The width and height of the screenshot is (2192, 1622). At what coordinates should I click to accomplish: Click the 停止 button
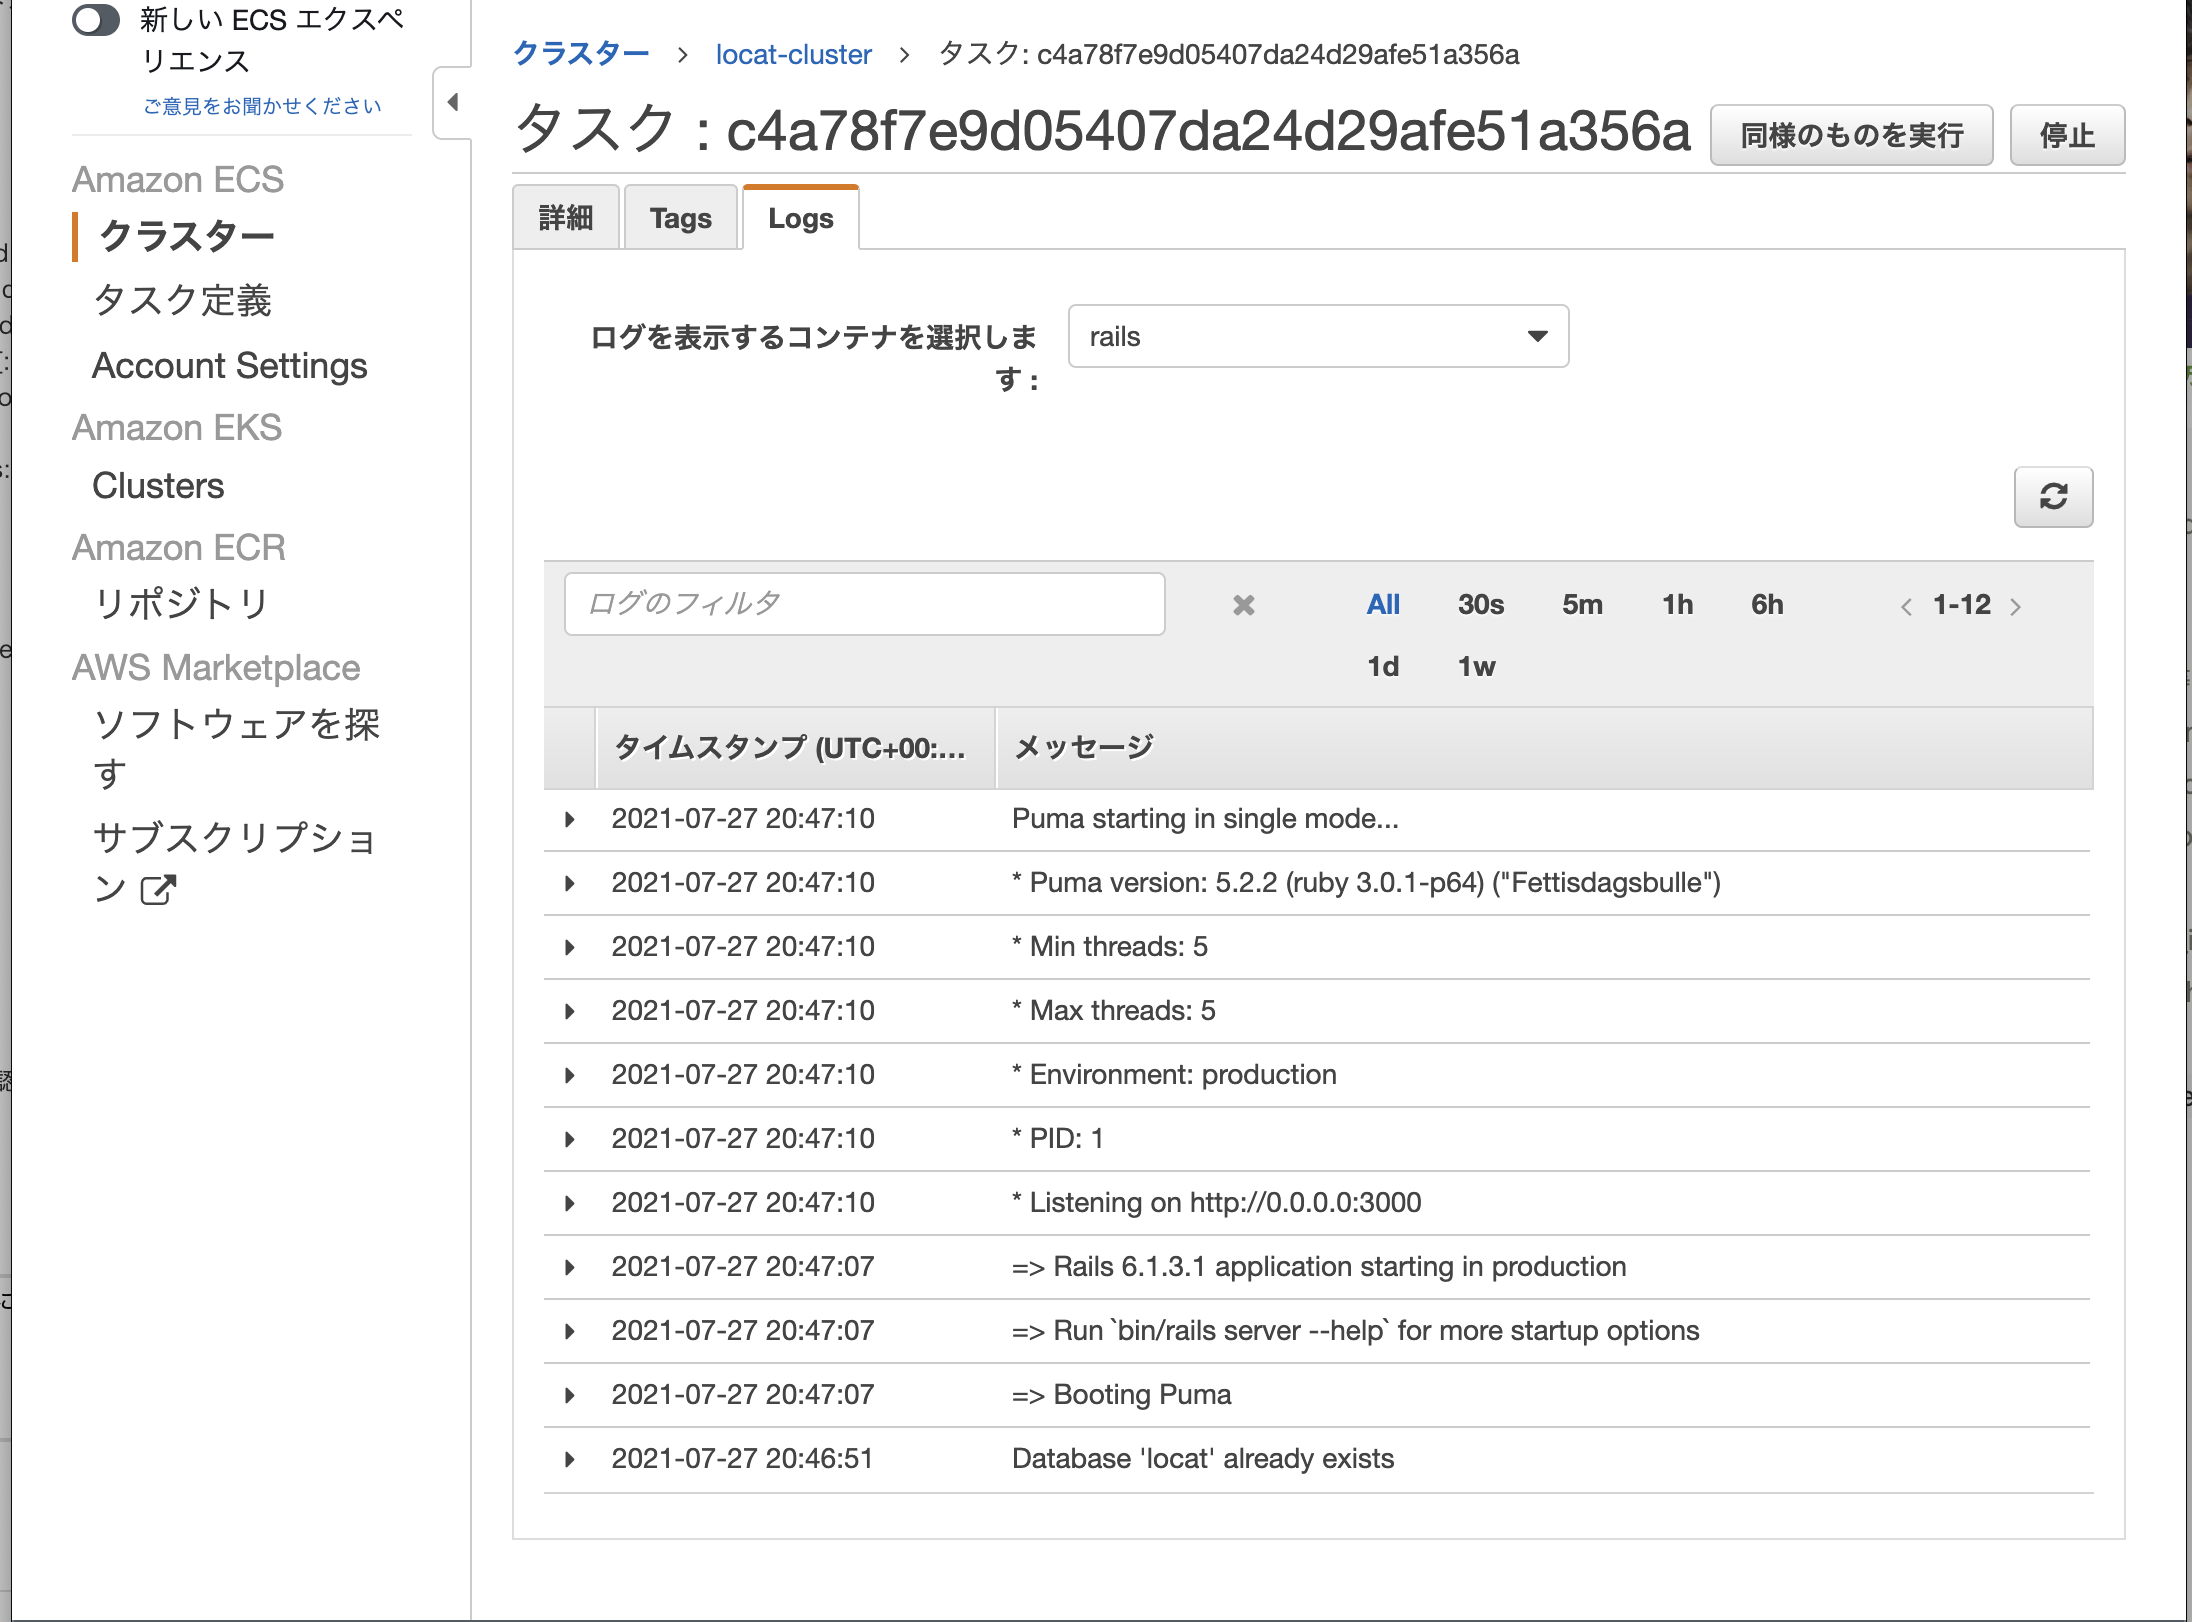(x=2066, y=135)
